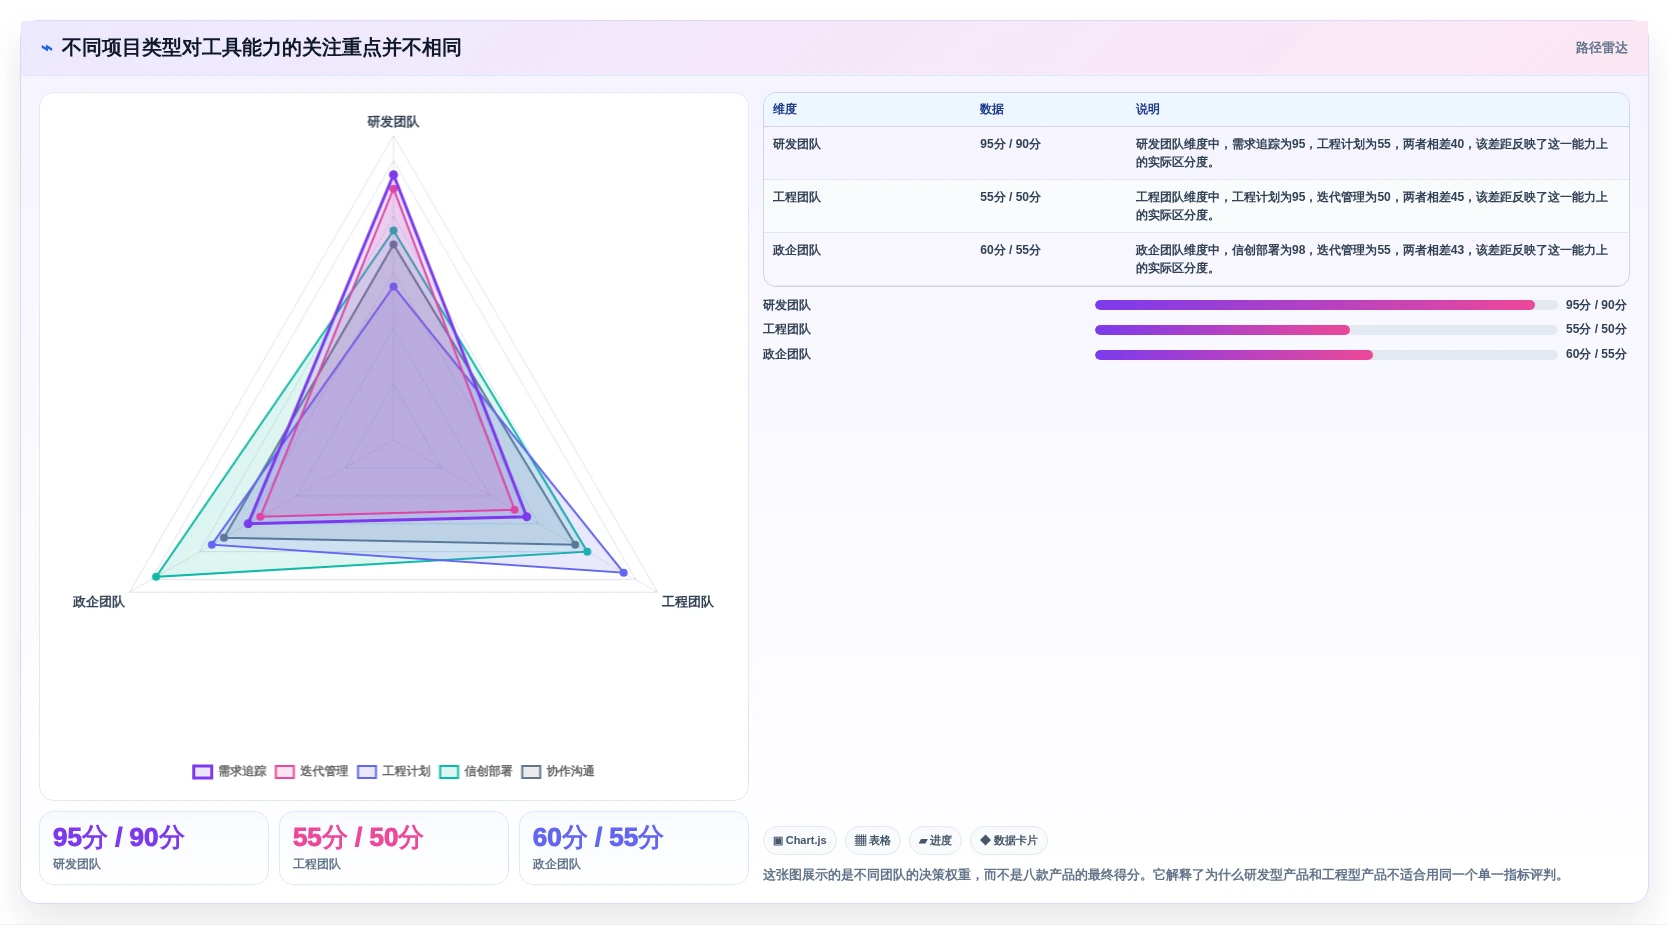Open the 55分 / 50分 工程团队 data card
Screen dimensions: 1669x925
394,848
